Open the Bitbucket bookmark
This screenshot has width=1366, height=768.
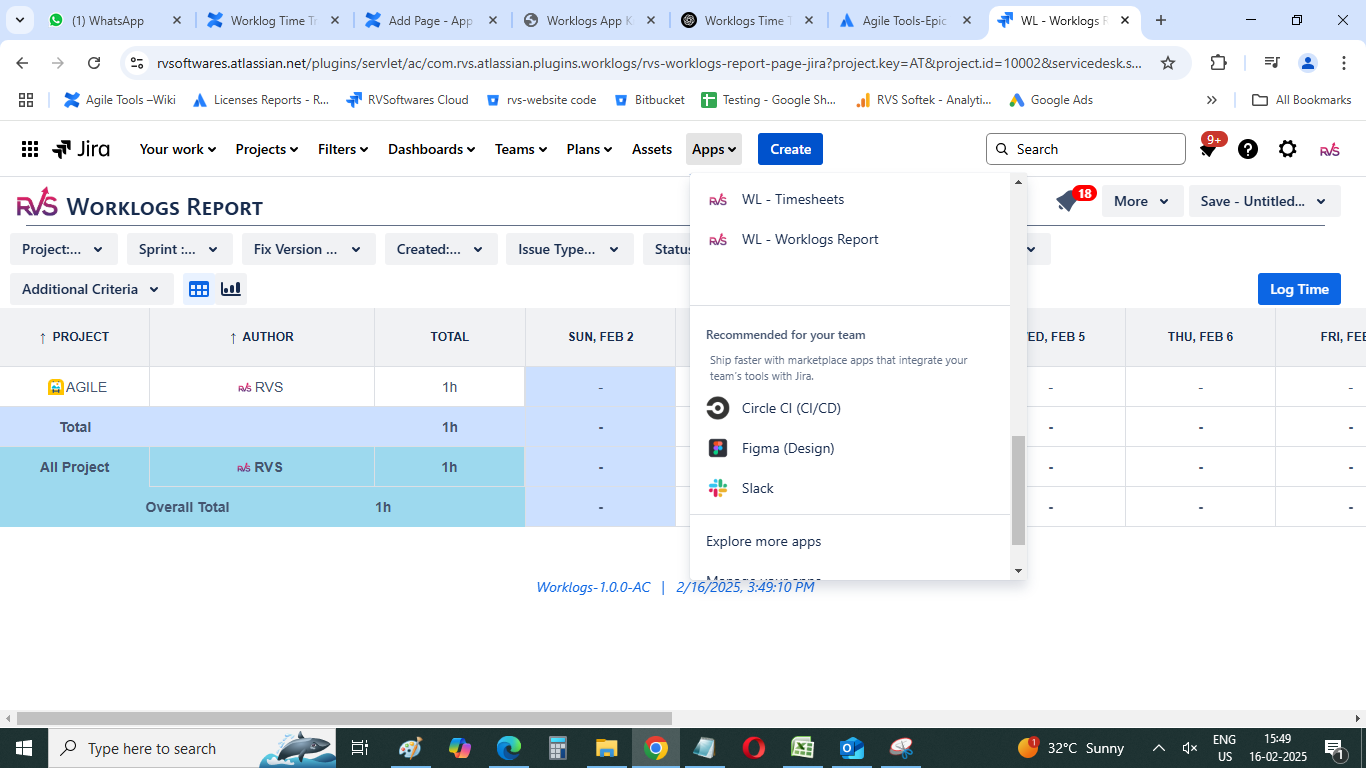(x=650, y=100)
